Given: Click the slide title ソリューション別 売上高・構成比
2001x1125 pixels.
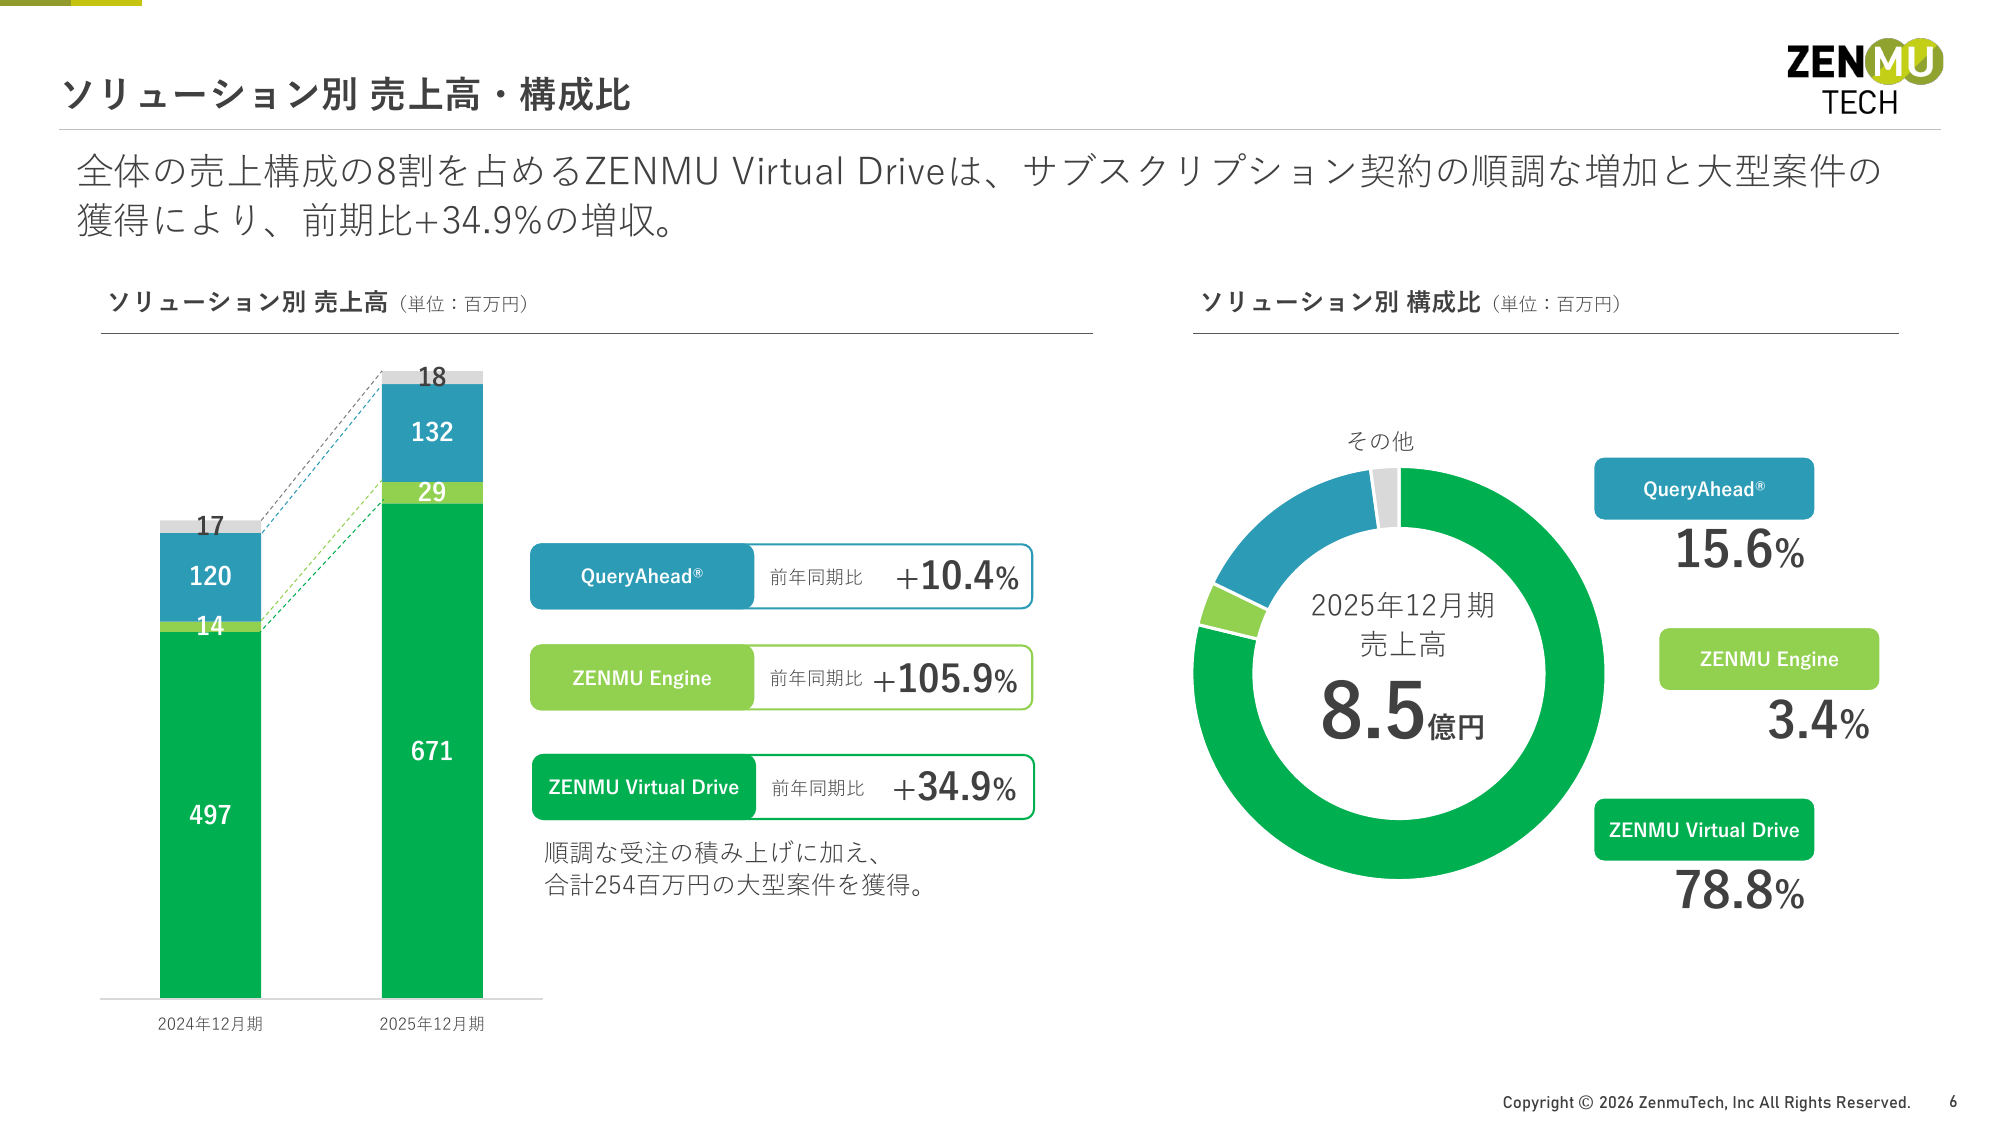Looking at the screenshot, I should pyautogui.click(x=346, y=95).
